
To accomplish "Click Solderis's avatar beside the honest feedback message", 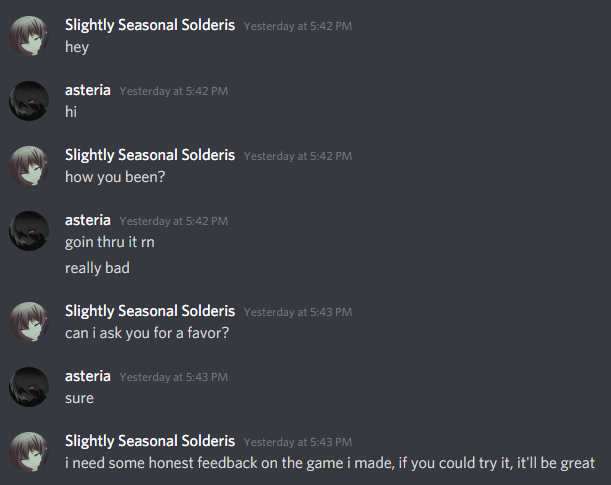I will 29,452.
